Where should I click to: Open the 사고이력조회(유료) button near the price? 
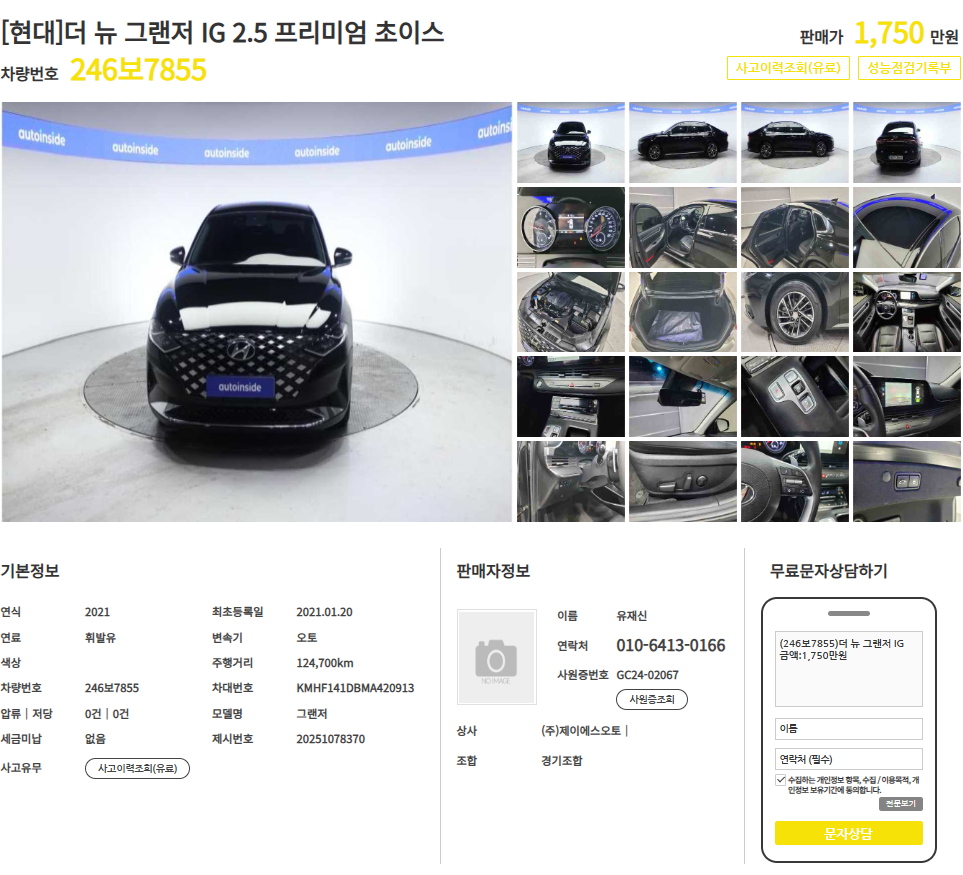pos(788,68)
